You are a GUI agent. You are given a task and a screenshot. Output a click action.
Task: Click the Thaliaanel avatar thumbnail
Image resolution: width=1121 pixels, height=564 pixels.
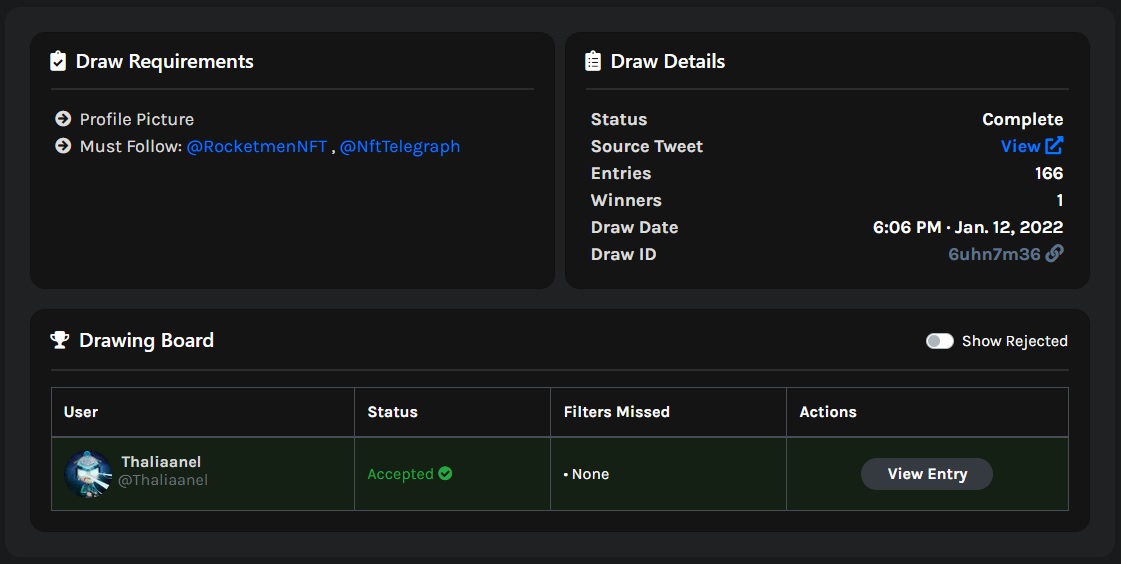(88, 473)
